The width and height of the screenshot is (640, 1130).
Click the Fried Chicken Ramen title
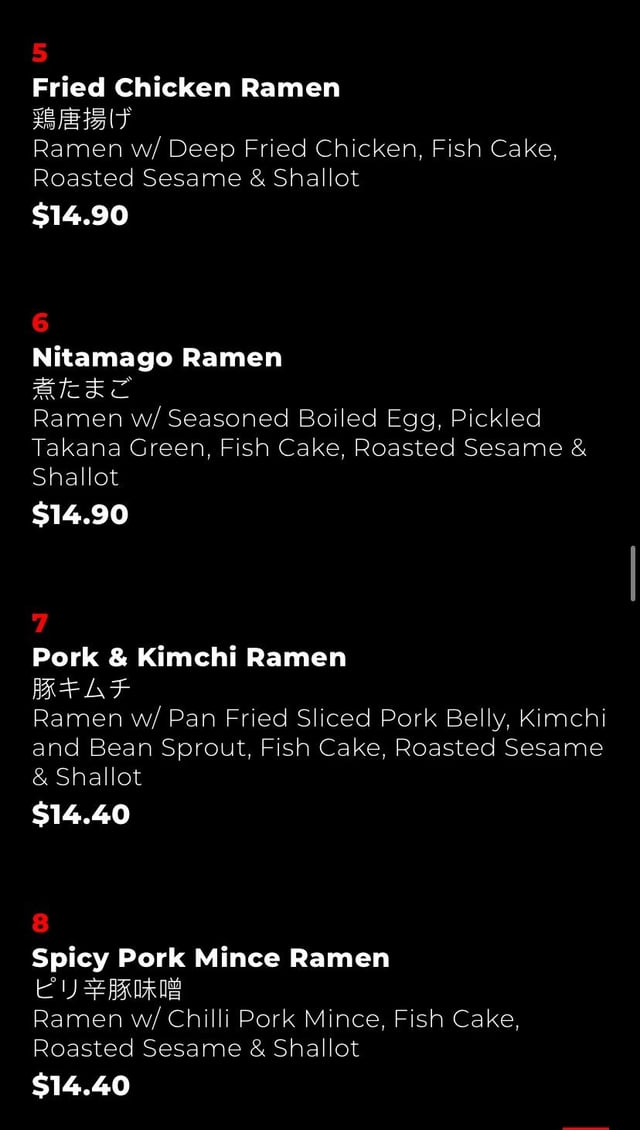(186, 87)
